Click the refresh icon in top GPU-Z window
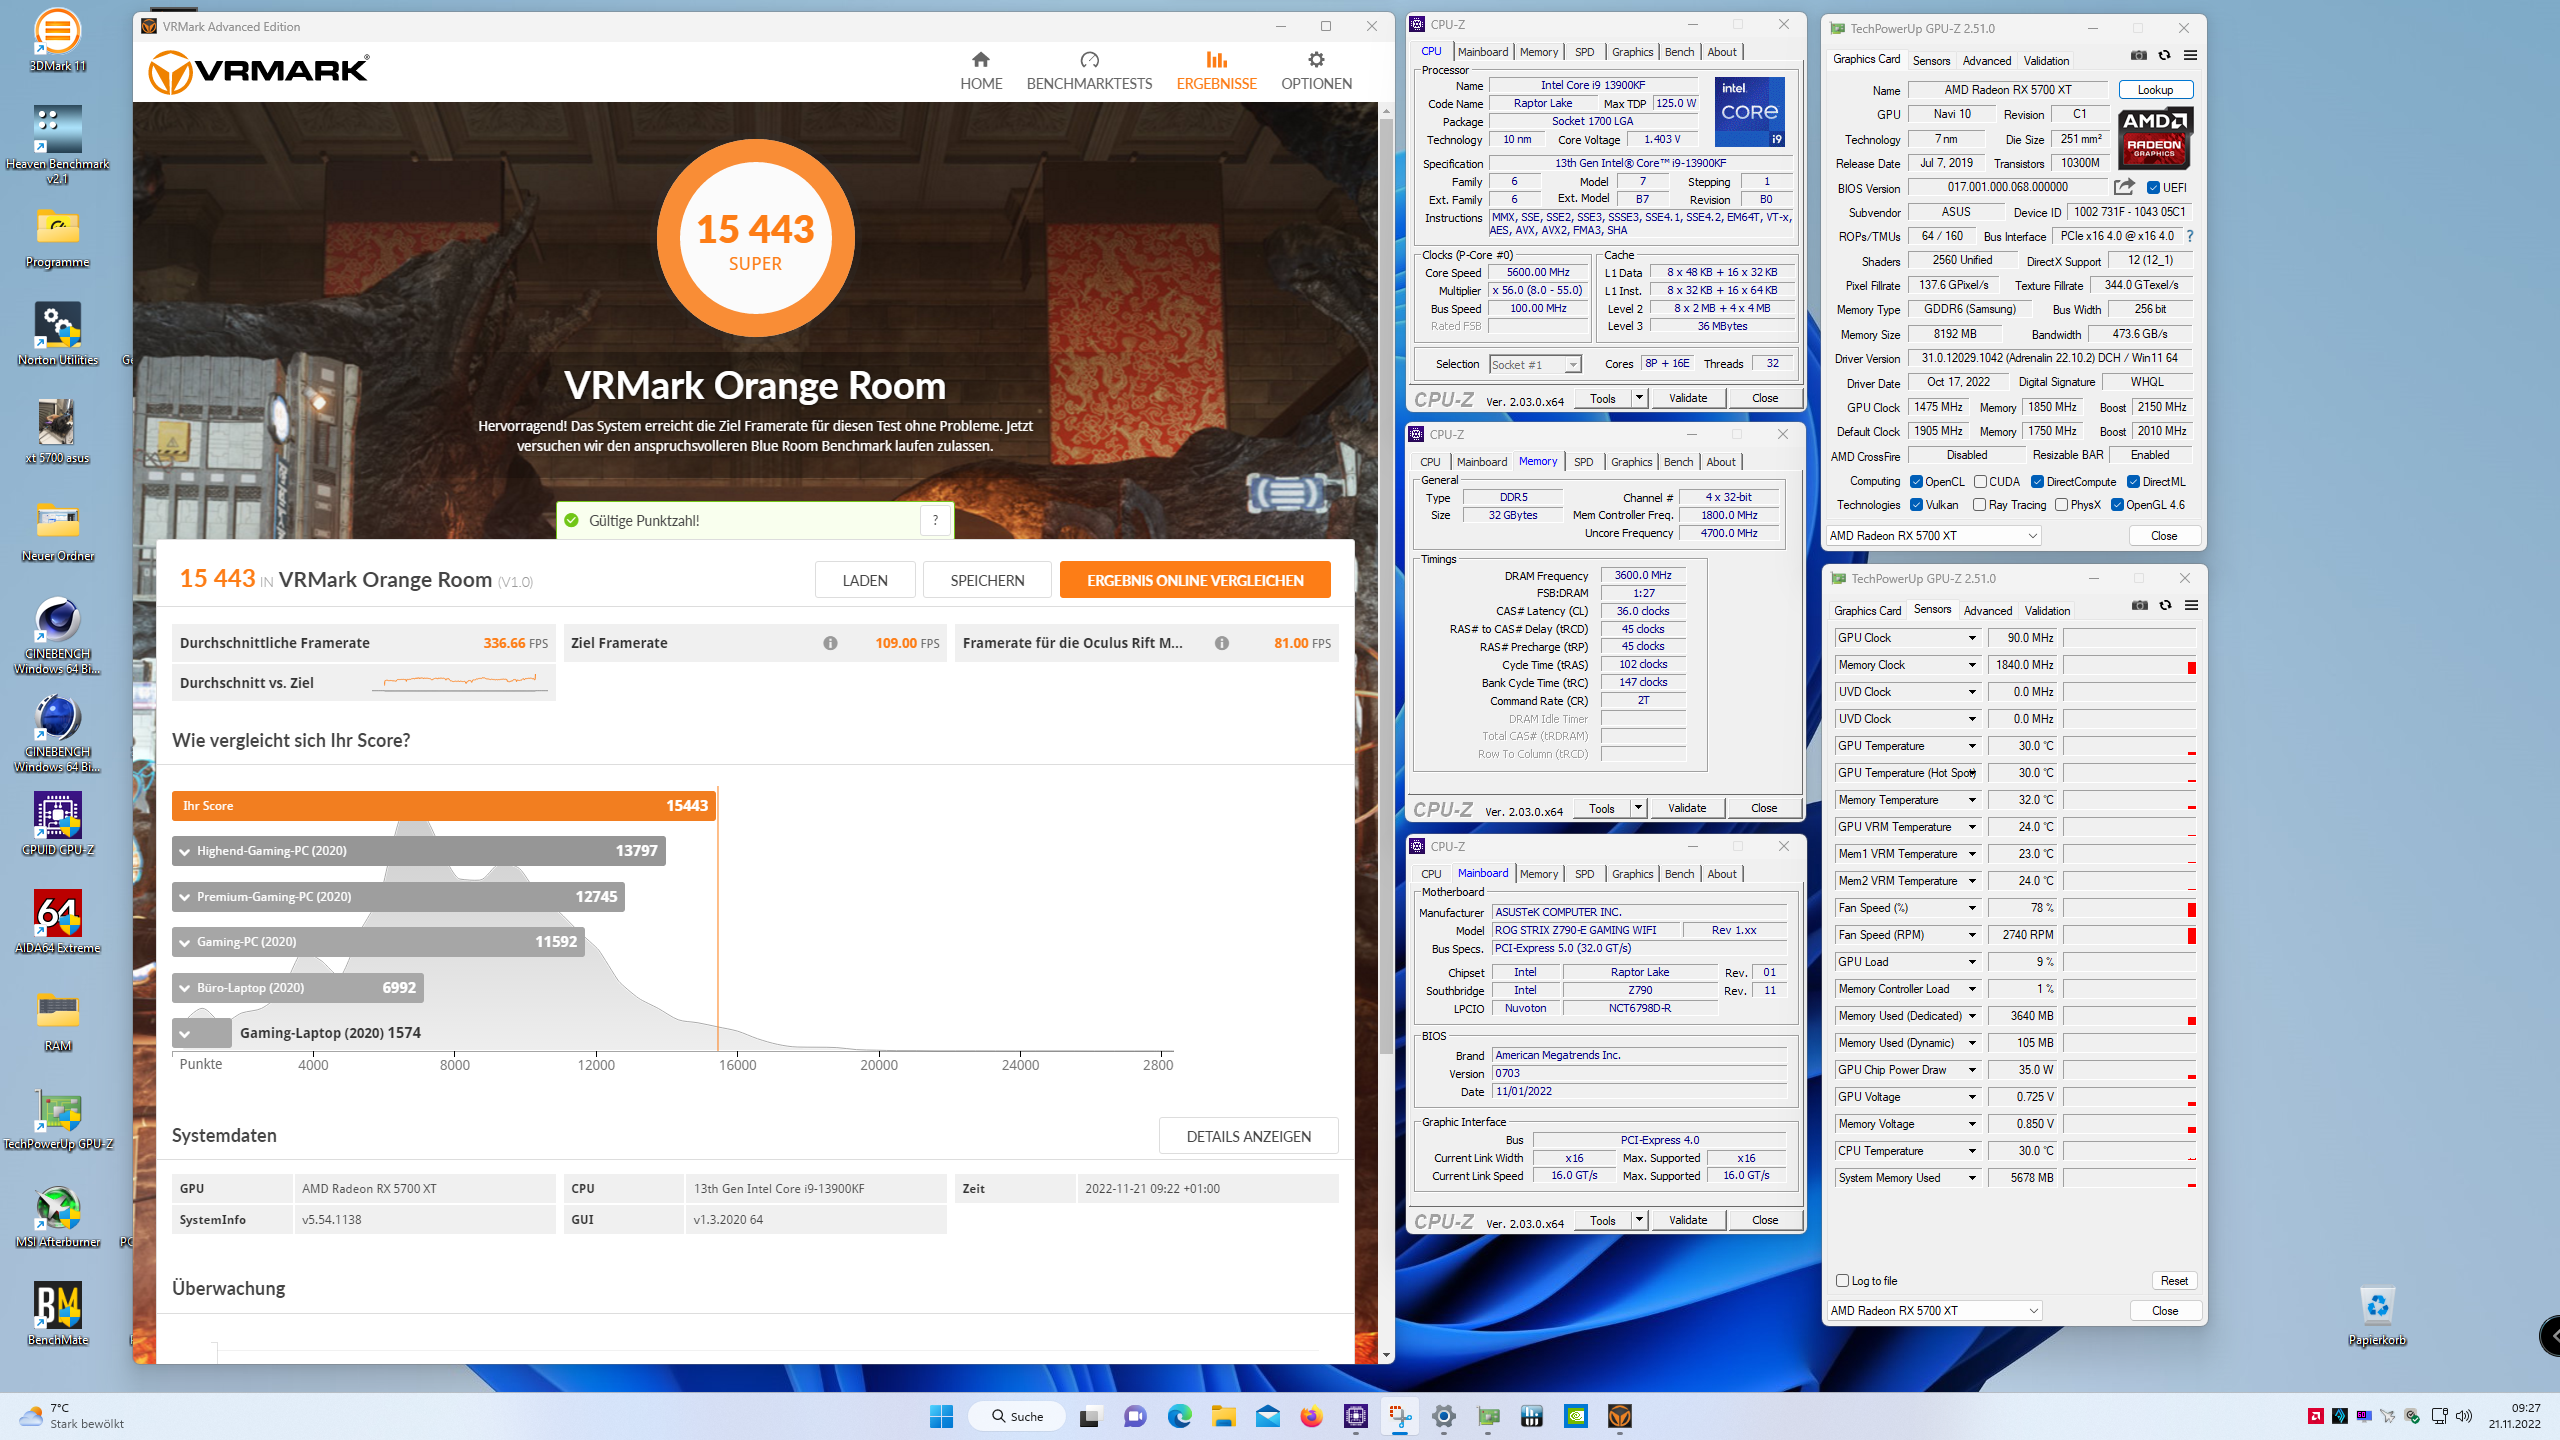Viewport: 2560px width, 1440px height. [2164, 55]
